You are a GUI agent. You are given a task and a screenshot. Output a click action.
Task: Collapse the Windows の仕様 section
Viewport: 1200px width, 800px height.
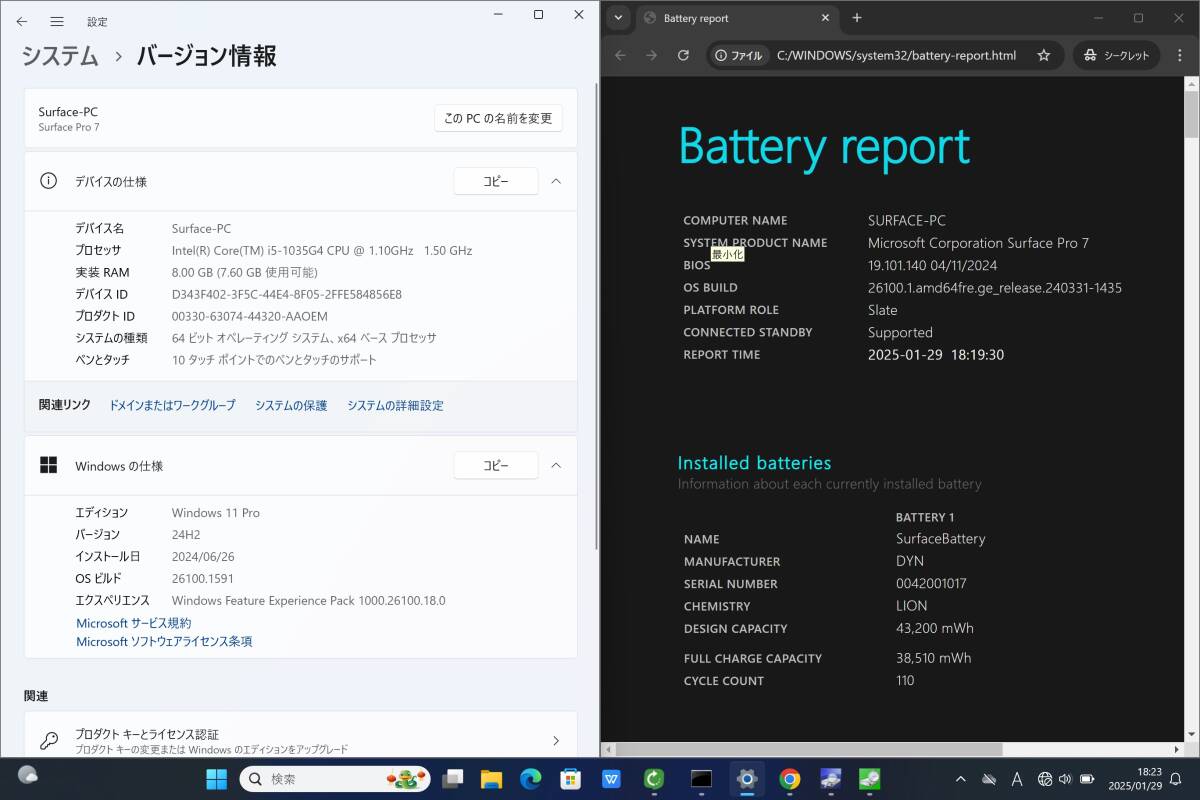(557, 465)
